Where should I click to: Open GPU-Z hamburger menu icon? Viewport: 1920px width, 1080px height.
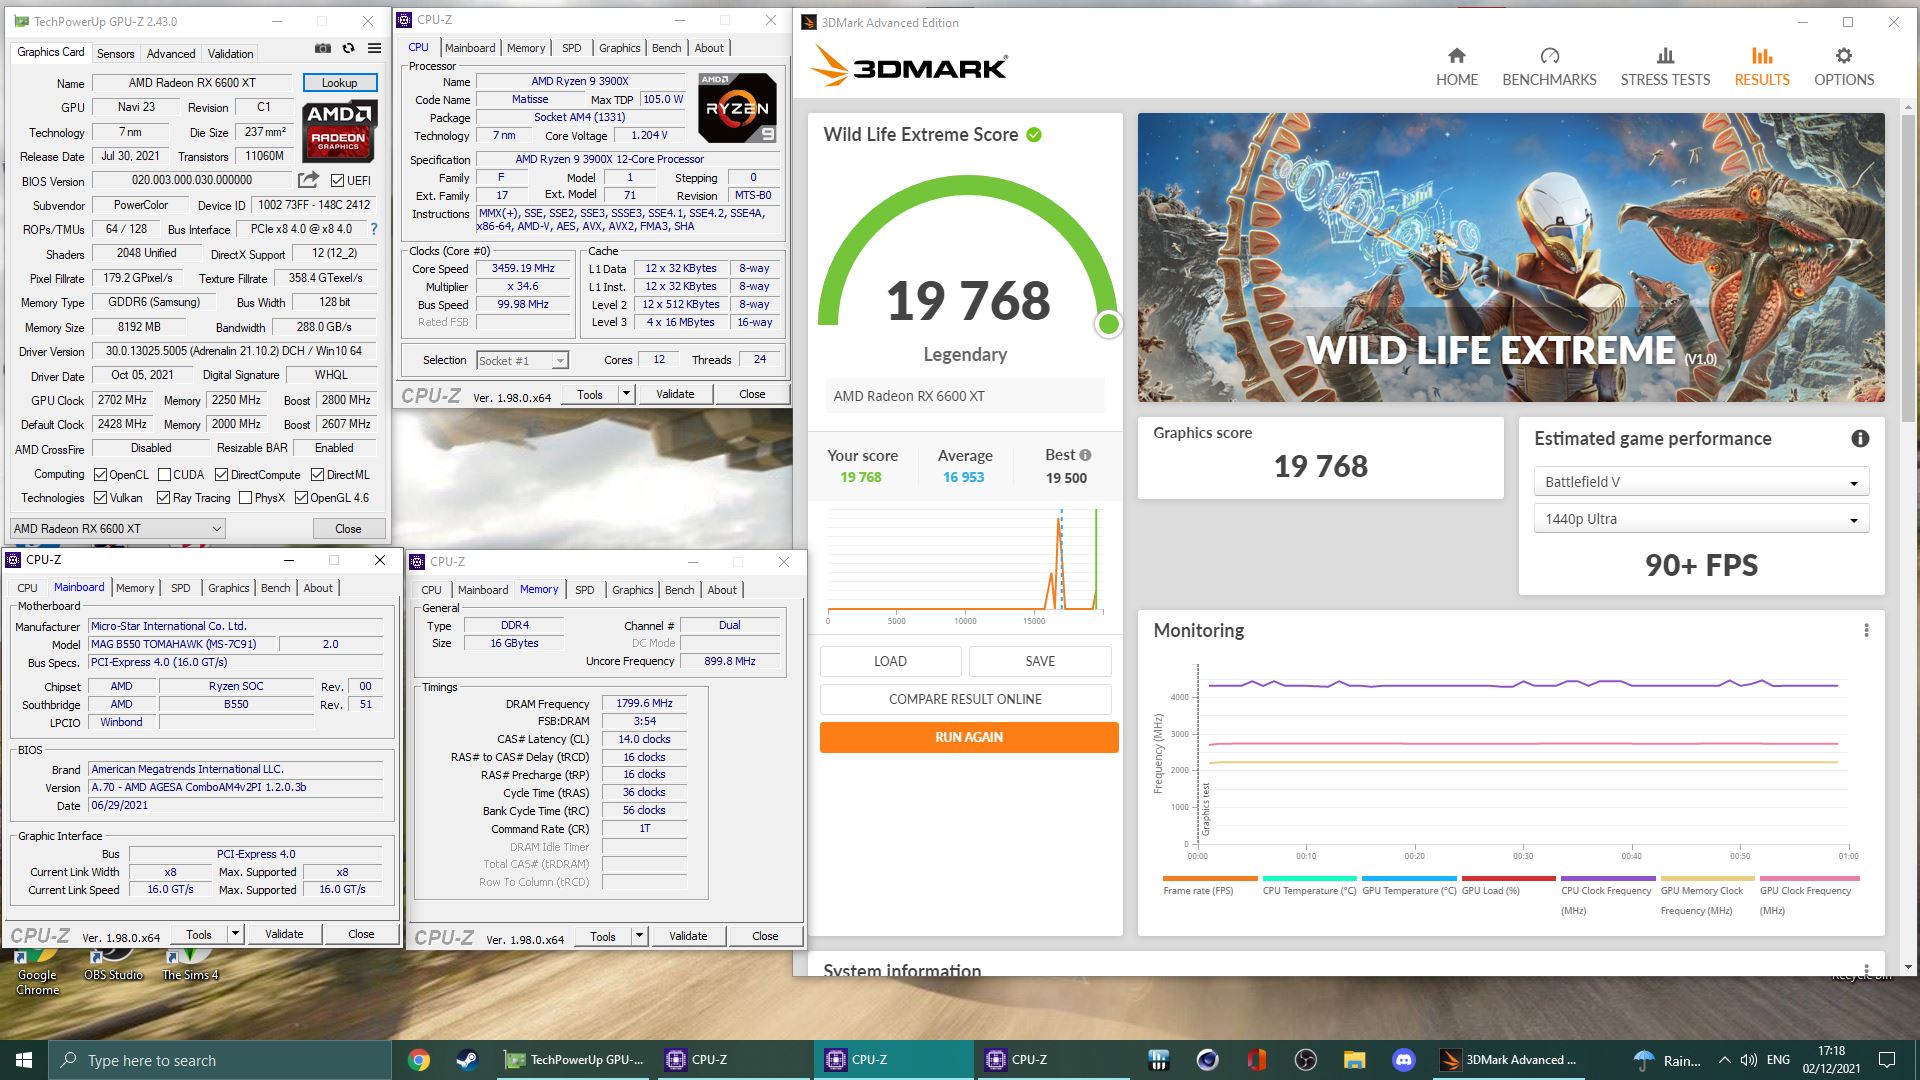tap(374, 48)
